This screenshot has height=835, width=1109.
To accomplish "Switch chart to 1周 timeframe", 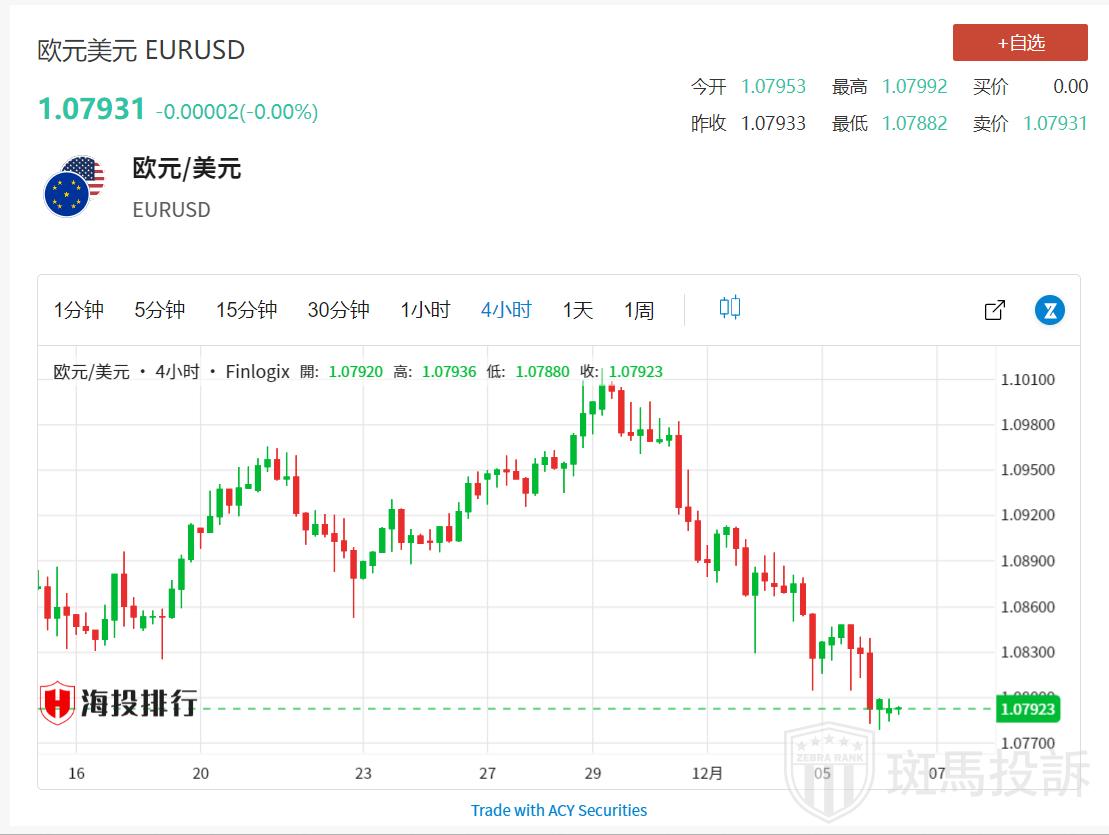I will tap(639, 310).
